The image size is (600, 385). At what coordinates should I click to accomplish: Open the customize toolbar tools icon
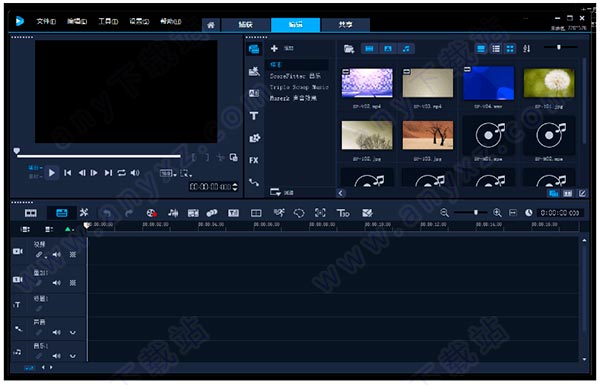click(x=84, y=213)
